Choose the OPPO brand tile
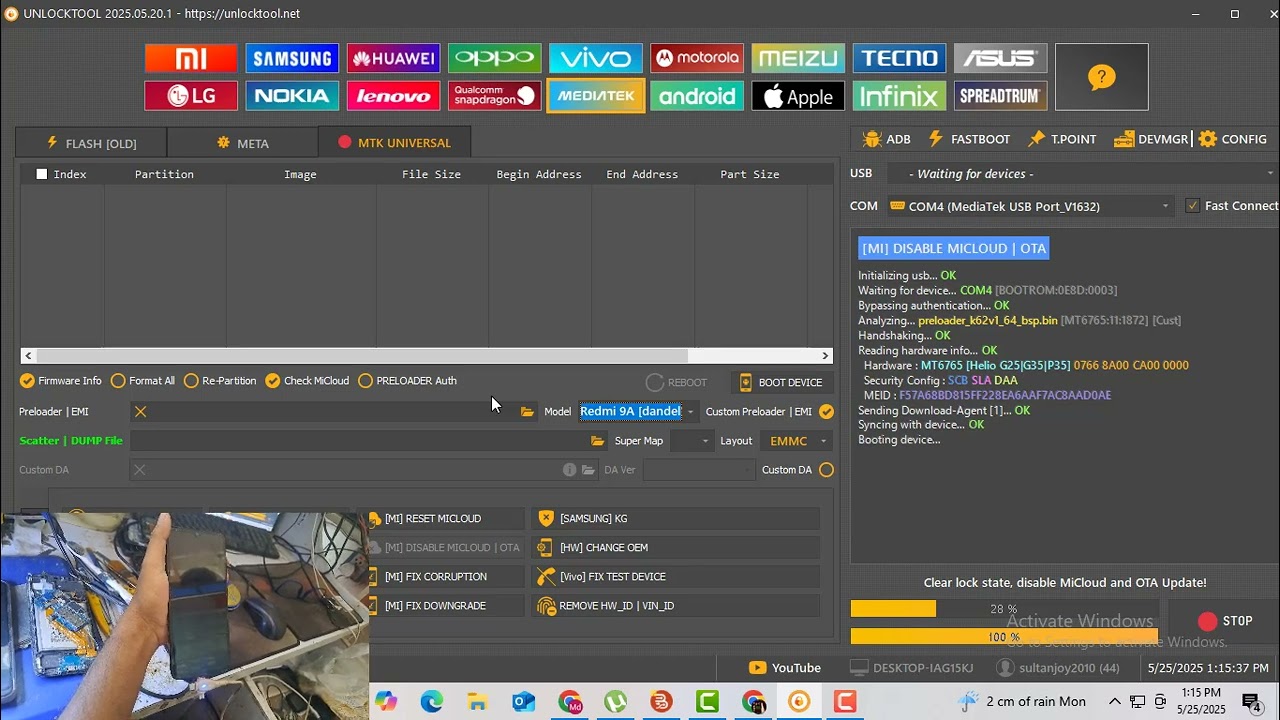This screenshot has height=720, width=1280. pyautogui.click(x=494, y=58)
